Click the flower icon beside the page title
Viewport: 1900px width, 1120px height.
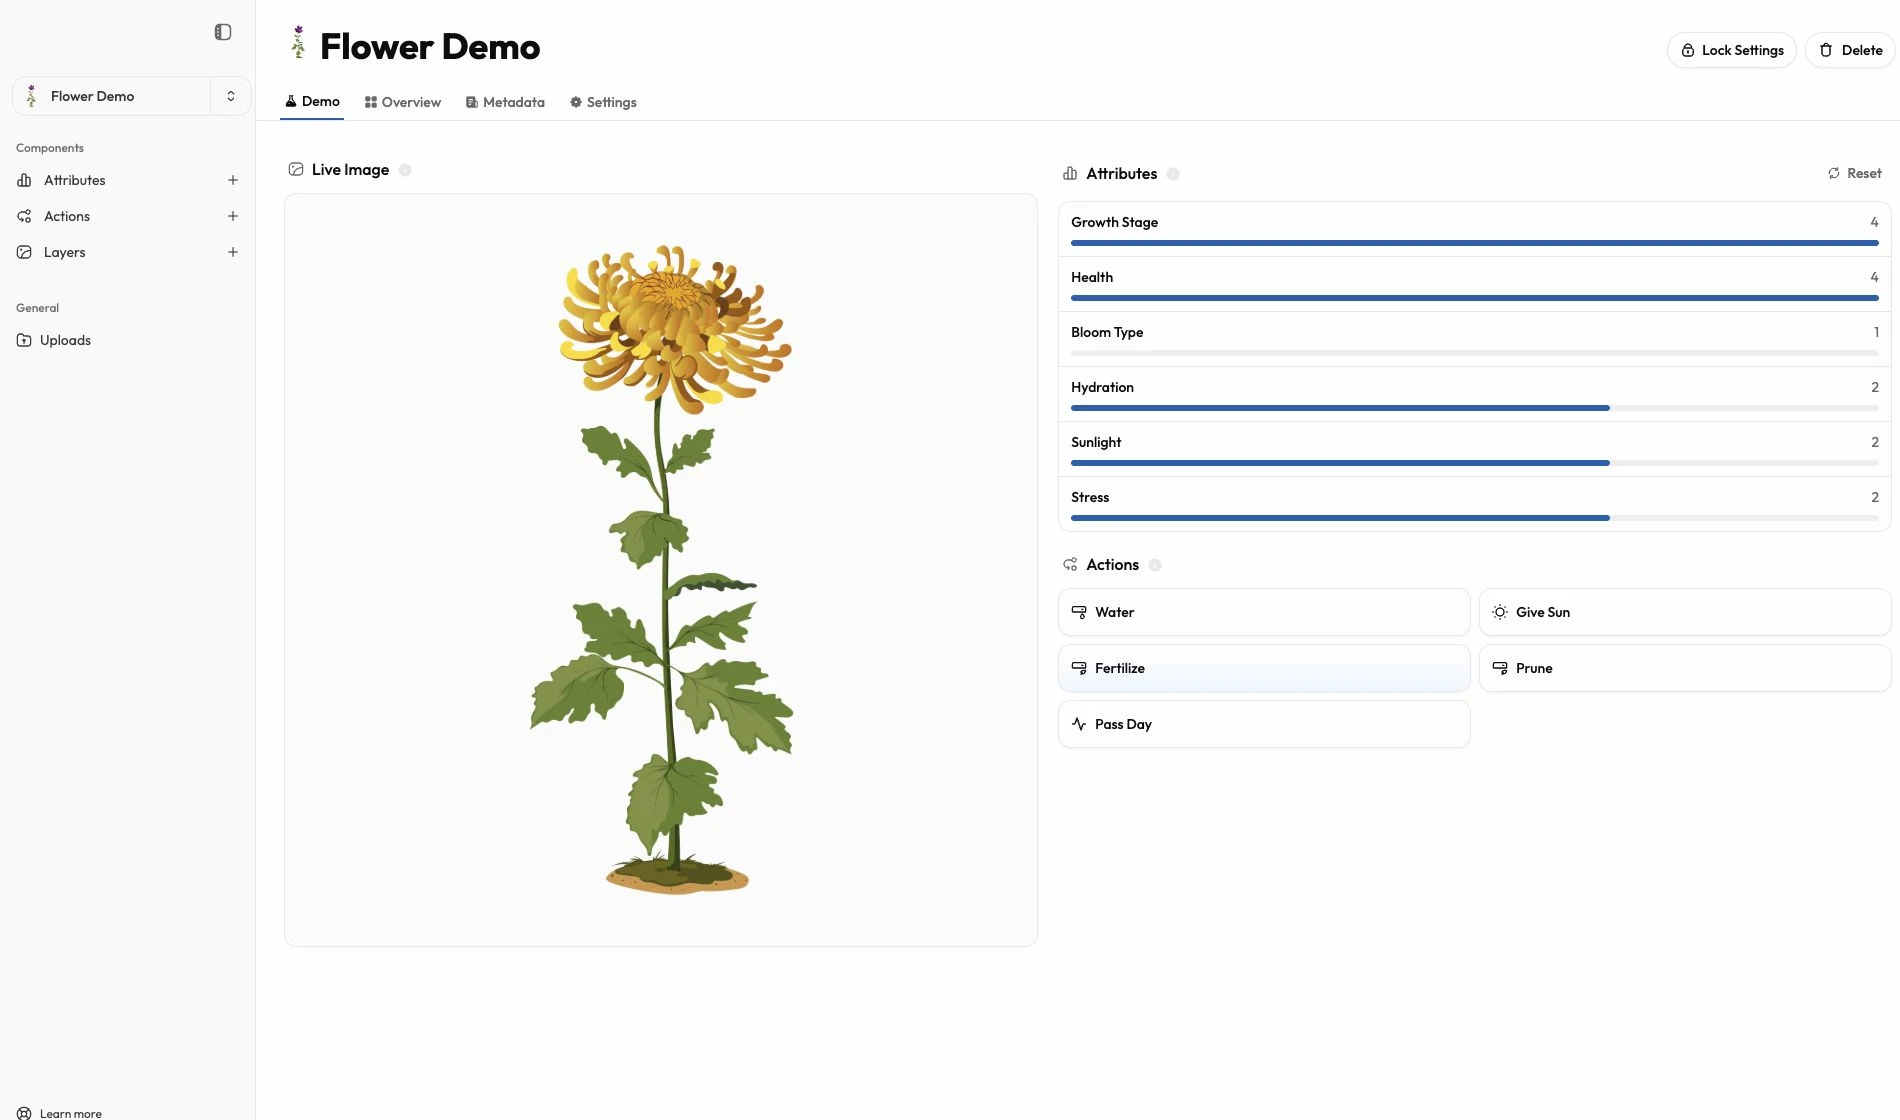298,43
